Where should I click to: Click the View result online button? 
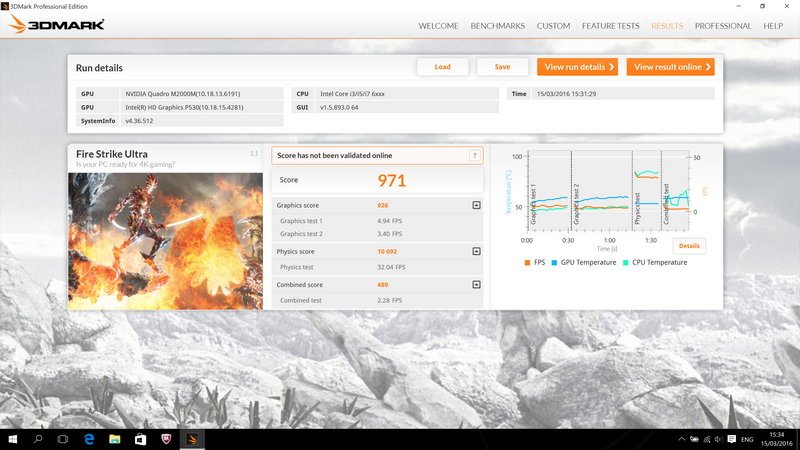pyautogui.click(x=670, y=67)
